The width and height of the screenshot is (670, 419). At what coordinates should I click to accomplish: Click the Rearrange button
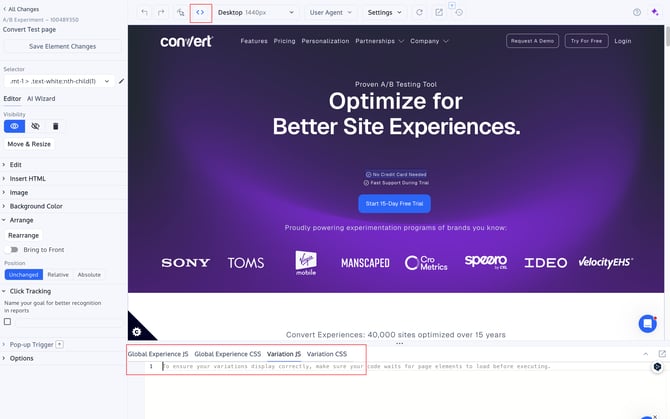(24, 235)
